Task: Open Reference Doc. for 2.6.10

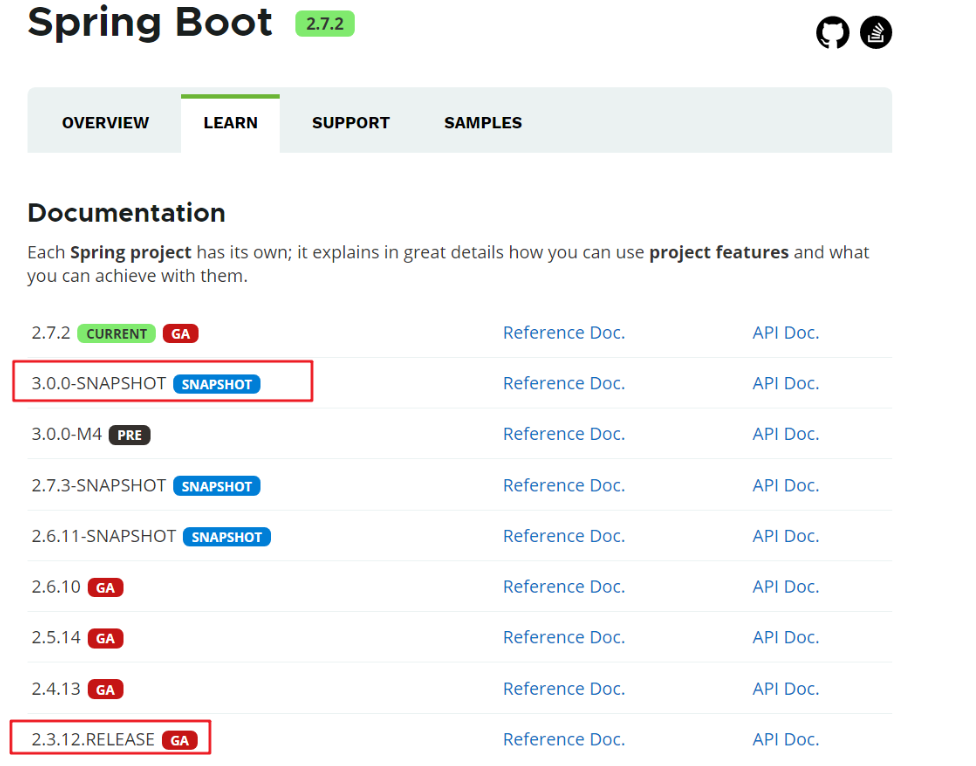Action: coord(564,587)
